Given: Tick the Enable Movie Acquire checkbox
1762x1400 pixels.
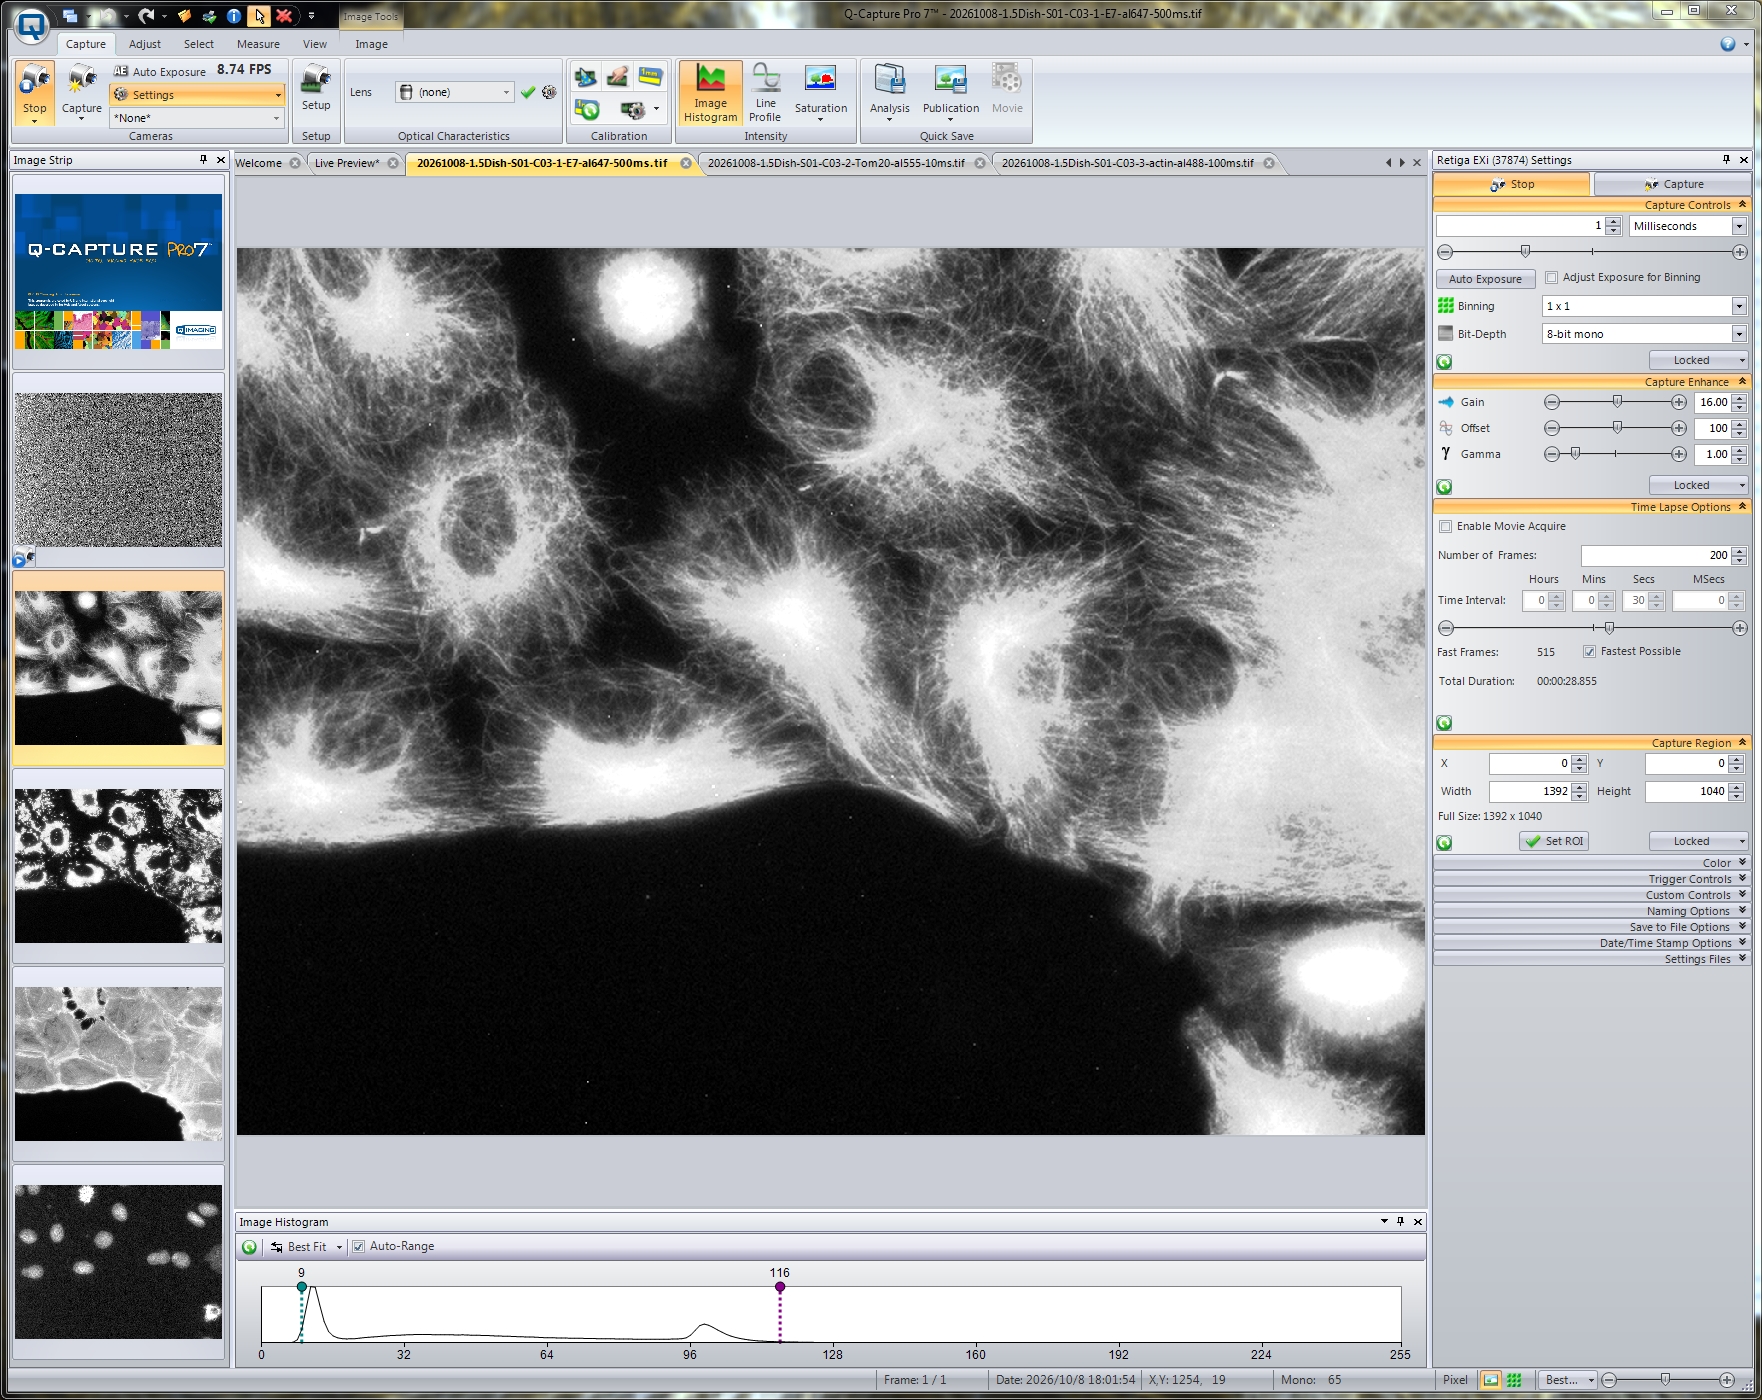Looking at the screenshot, I should 1445,527.
